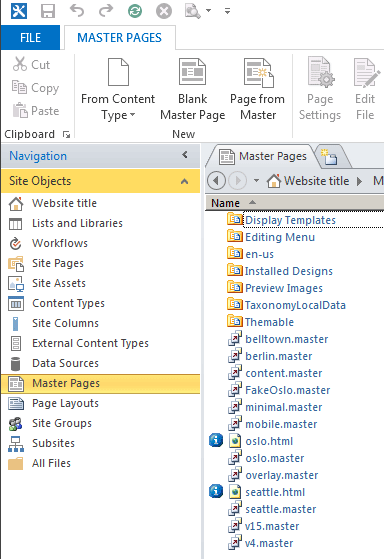This screenshot has height=559, width=384.
Task: Select the en-us folder
Action: point(251,254)
